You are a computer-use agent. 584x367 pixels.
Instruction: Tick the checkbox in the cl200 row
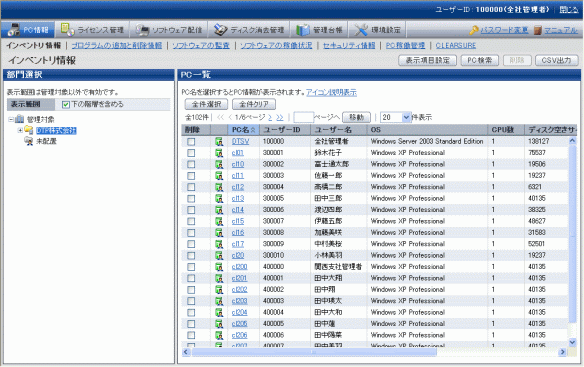[191, 267]
